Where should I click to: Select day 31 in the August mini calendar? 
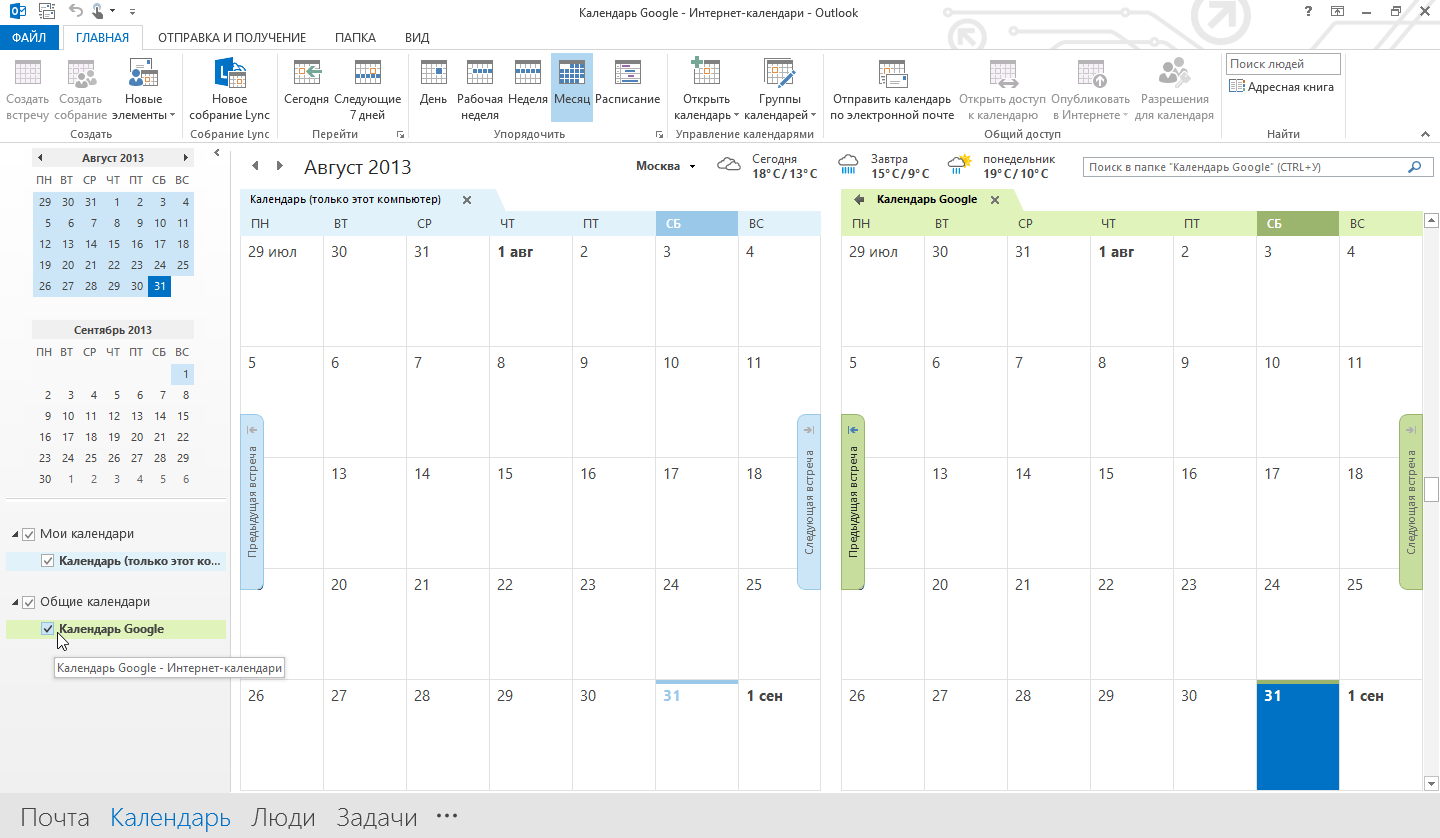pyautogui.click(x=159, y=287)
